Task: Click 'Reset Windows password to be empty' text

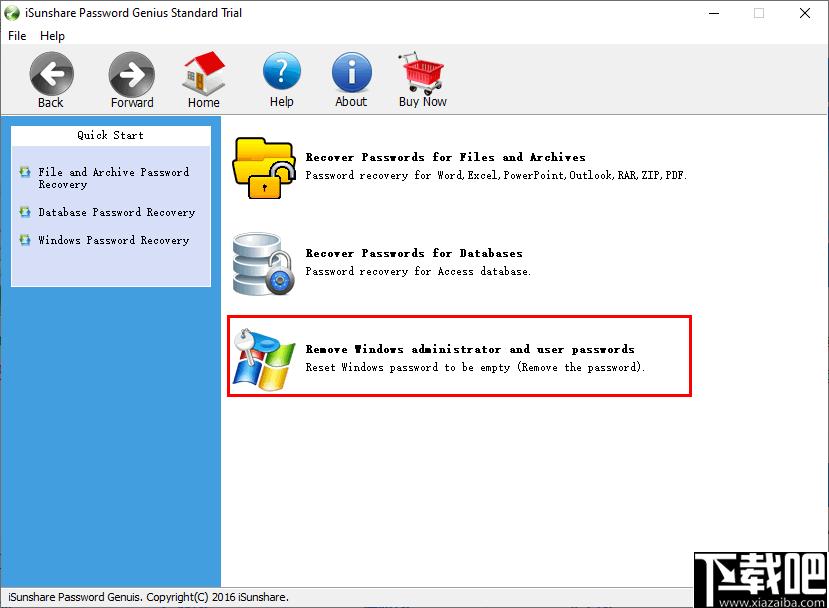Action: pos(475,367)
